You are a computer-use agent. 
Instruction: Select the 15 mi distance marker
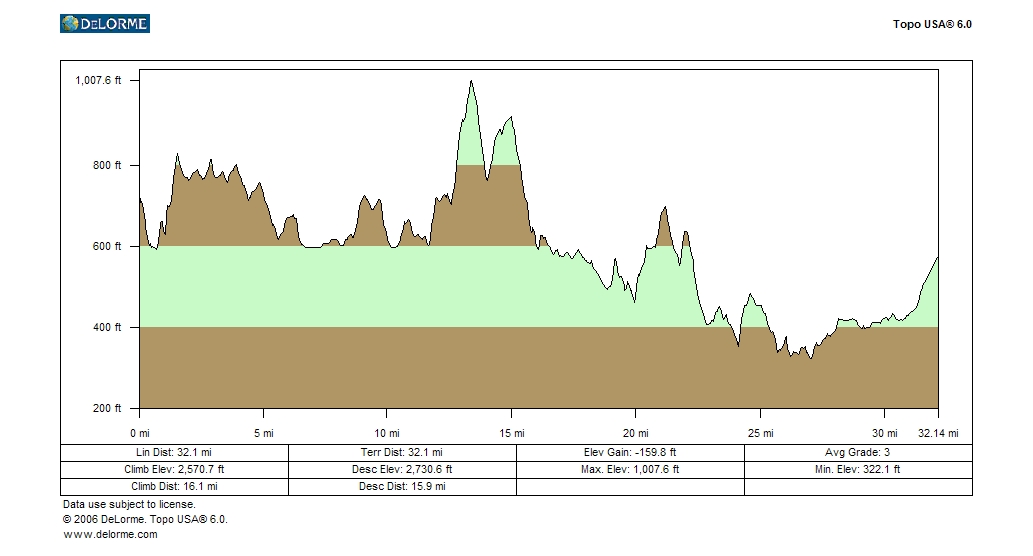coord(512,433)
